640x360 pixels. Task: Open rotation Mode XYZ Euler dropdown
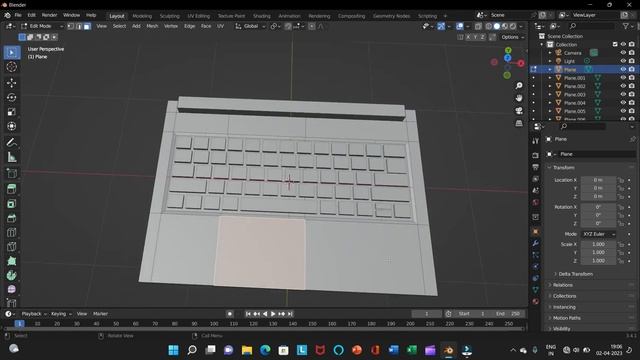[x=598, y=234]
